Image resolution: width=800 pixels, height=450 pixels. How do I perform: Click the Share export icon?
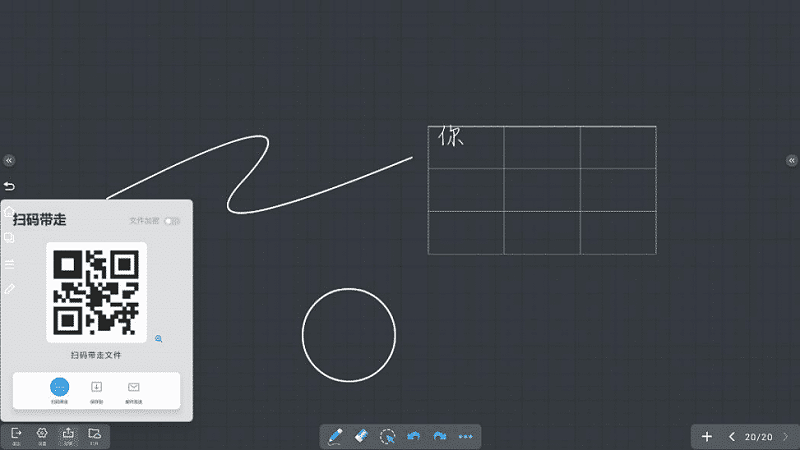click(68, 436)
